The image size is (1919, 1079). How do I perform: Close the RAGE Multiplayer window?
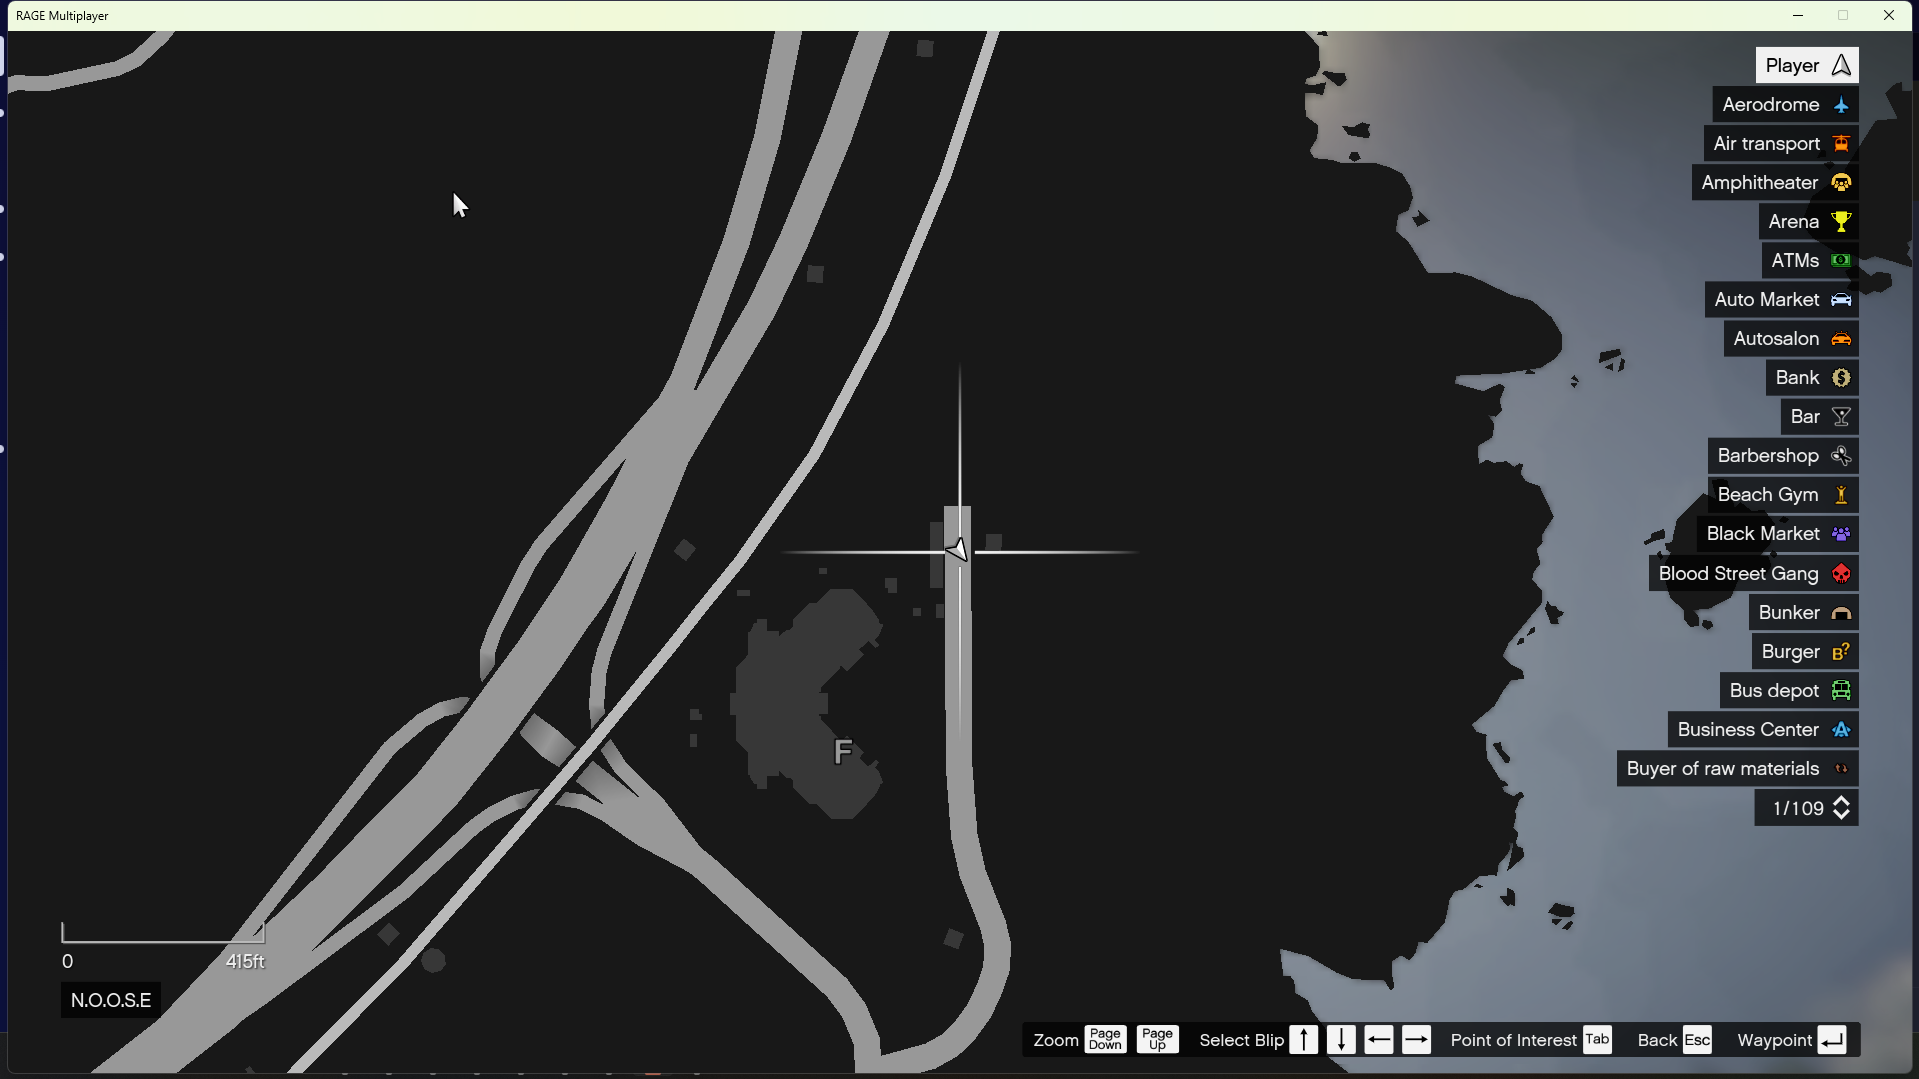coord(1889,15)
